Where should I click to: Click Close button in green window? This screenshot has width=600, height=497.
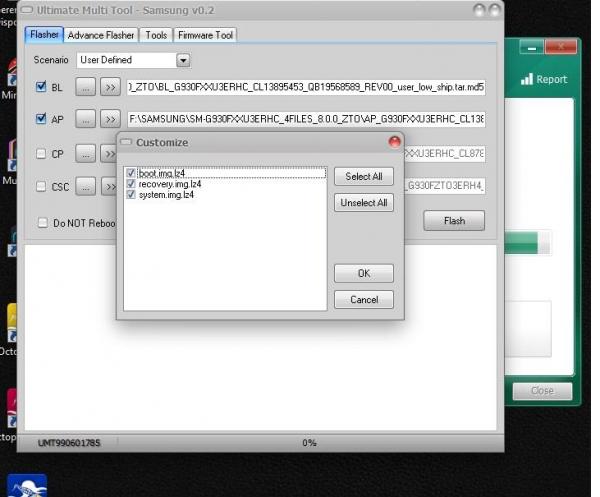point(542,391)
